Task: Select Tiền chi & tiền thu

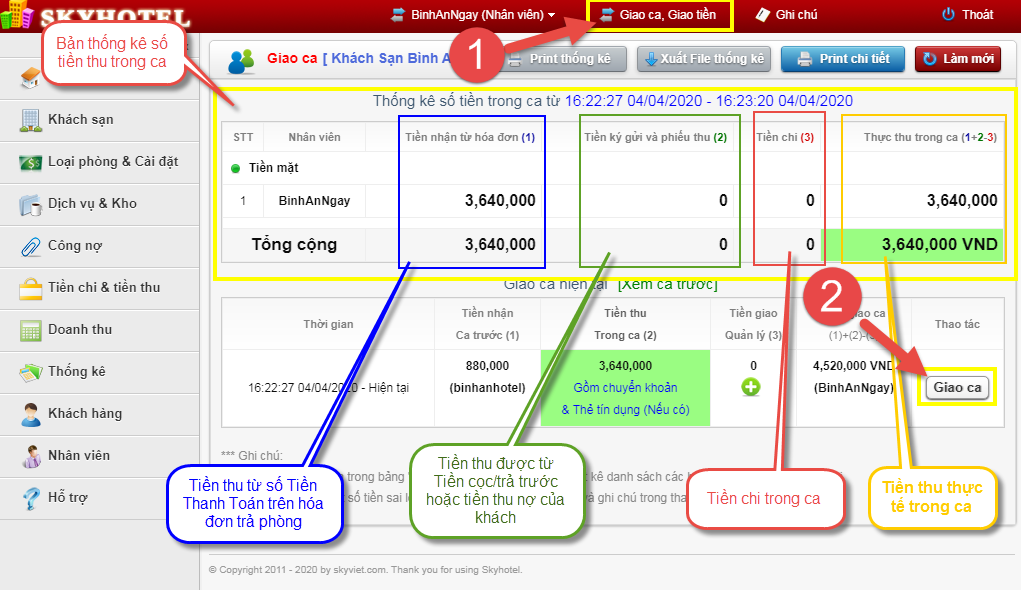Action: 103,288
